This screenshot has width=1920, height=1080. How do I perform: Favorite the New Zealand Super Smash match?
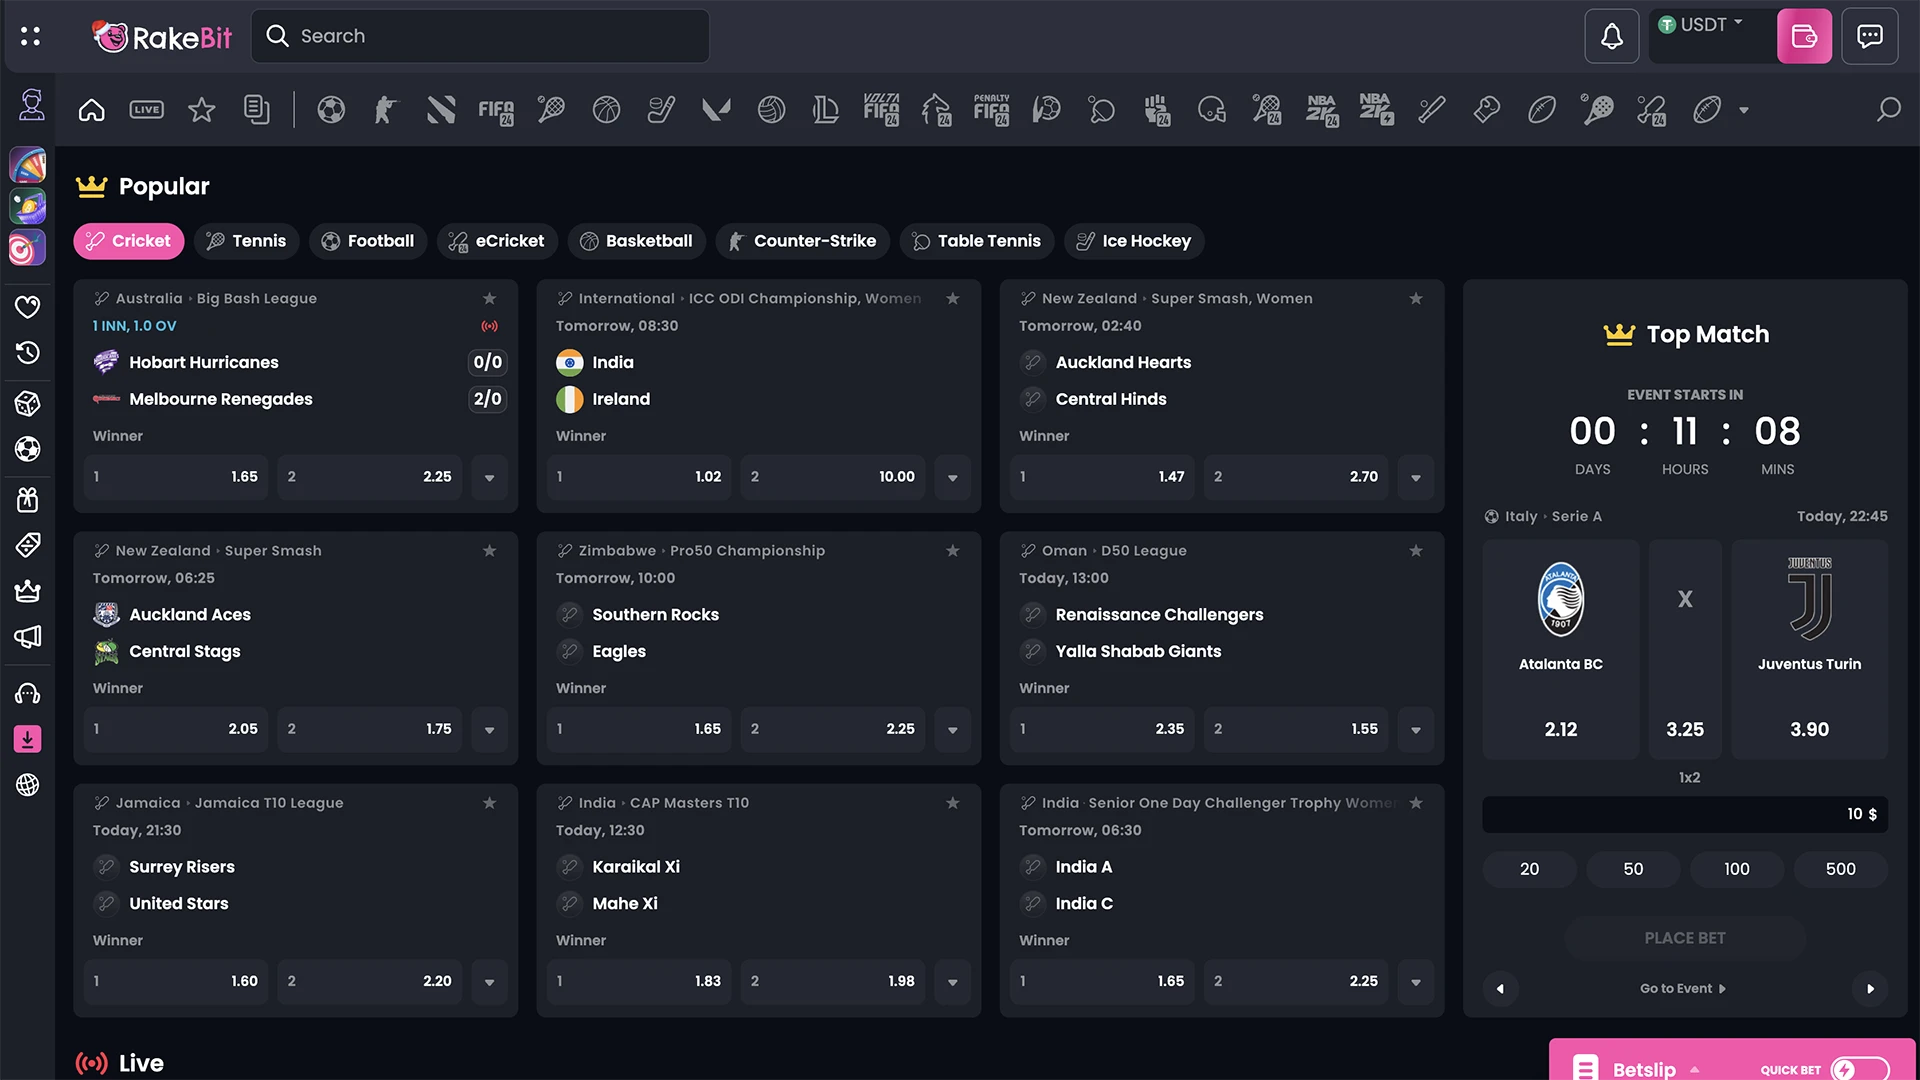click(489, 550)
